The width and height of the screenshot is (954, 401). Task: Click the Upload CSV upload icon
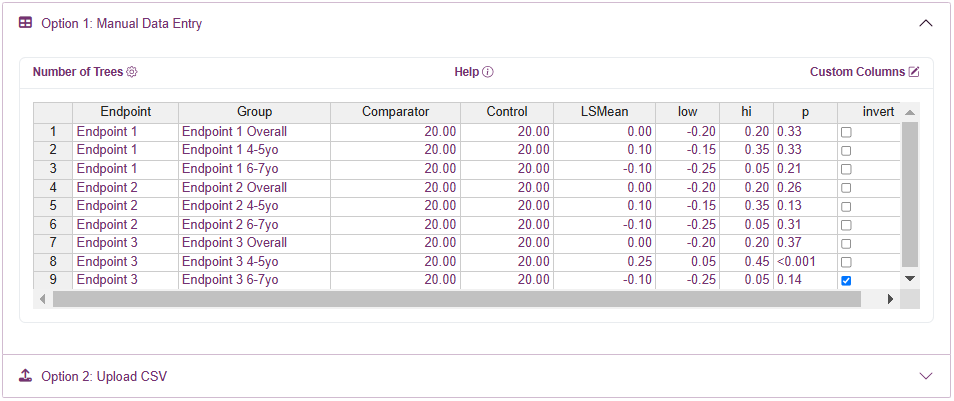[25, 375]
